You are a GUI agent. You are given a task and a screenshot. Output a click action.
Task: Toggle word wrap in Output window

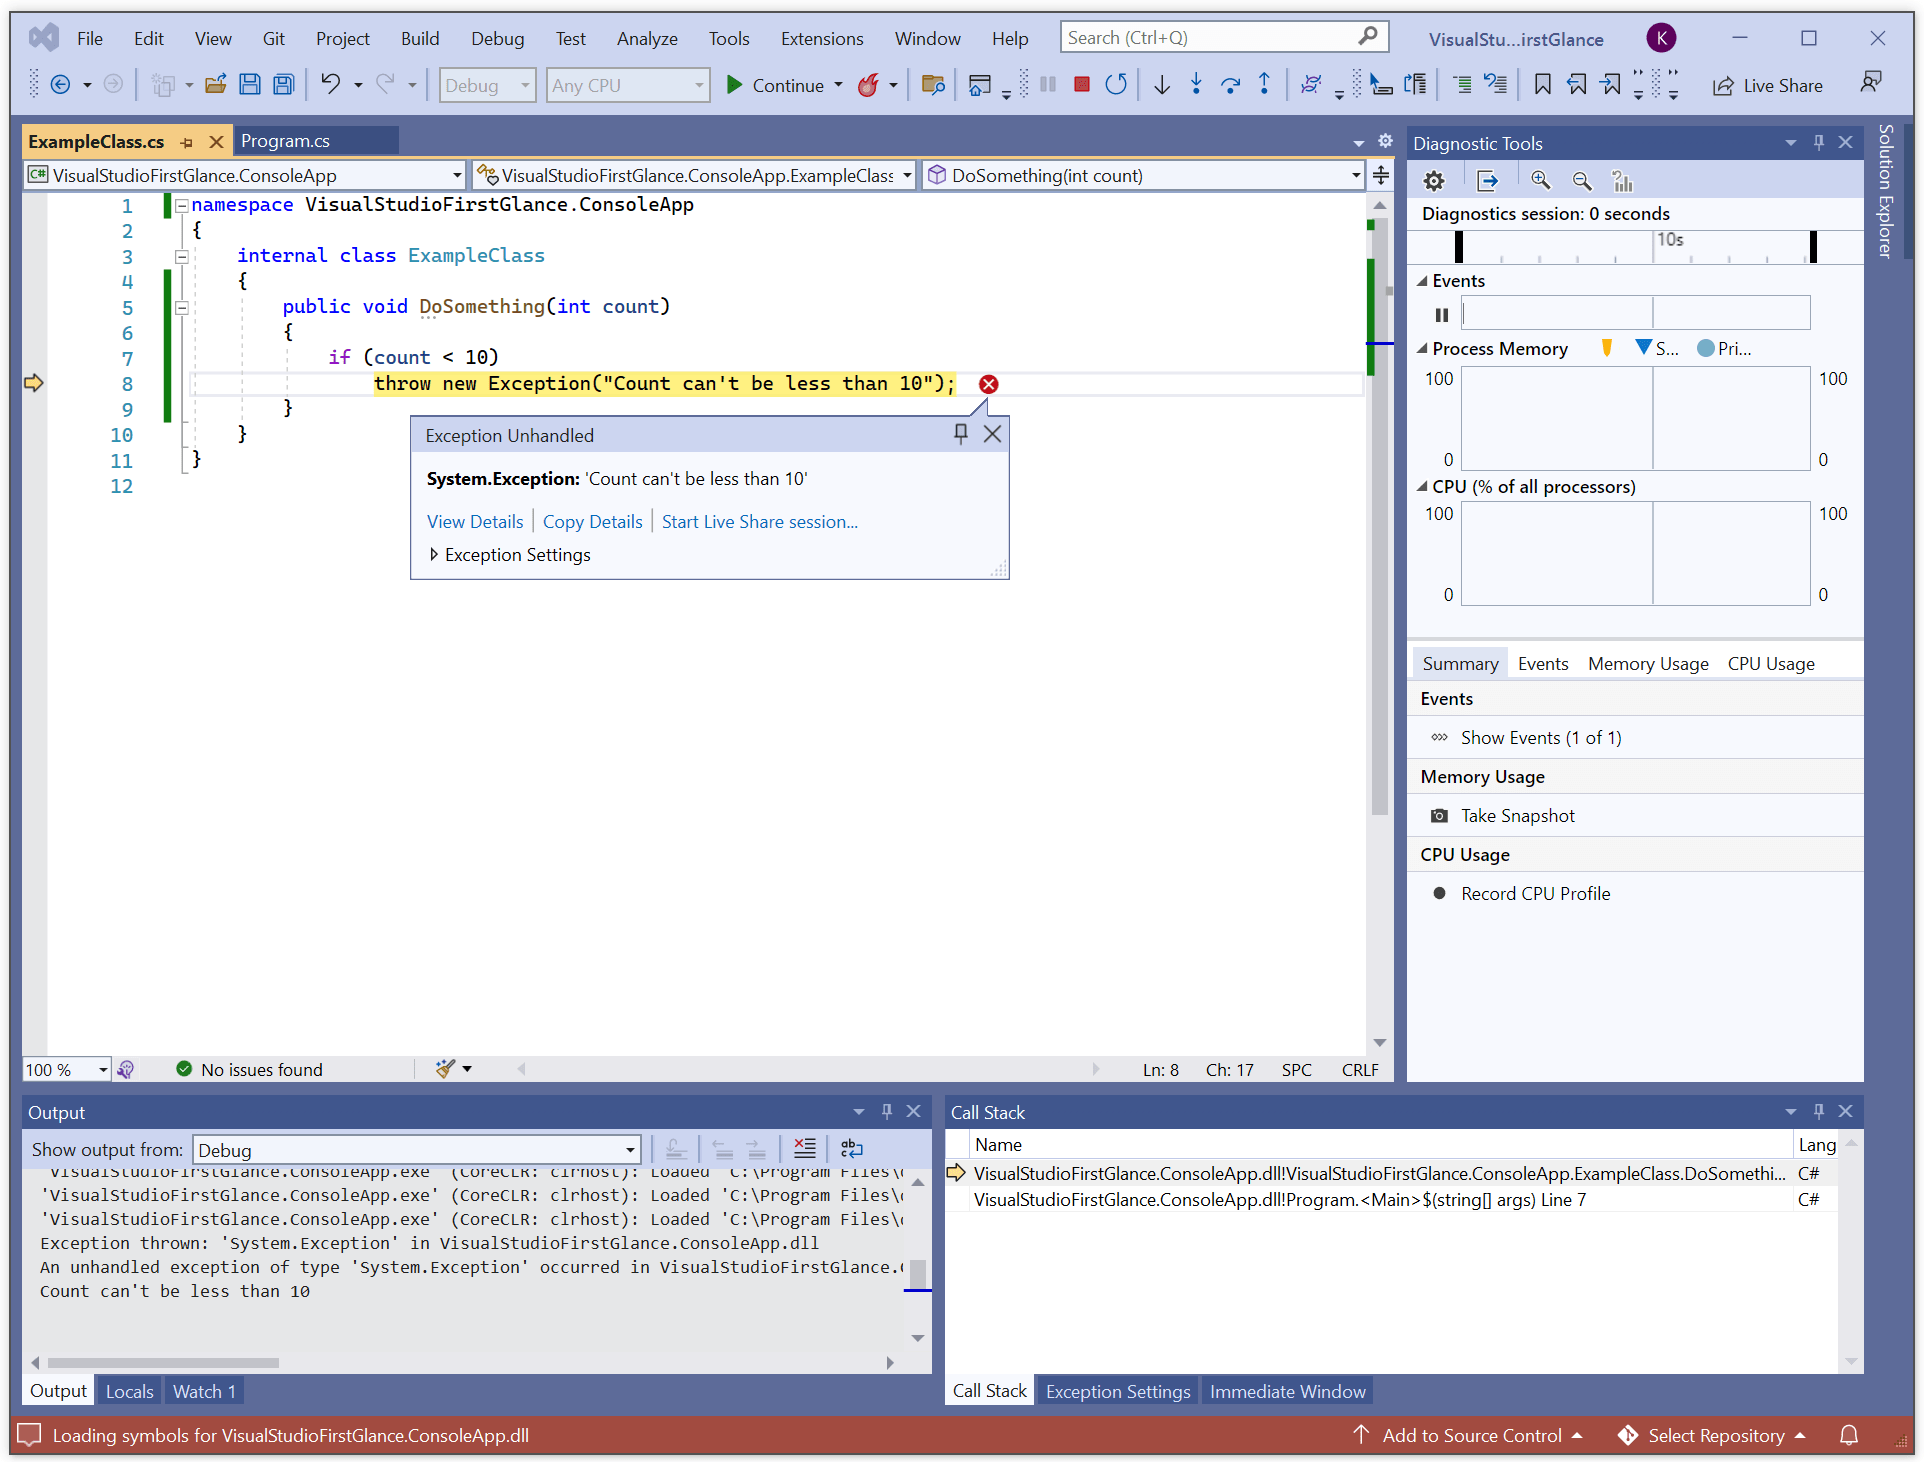point(851,1148)
